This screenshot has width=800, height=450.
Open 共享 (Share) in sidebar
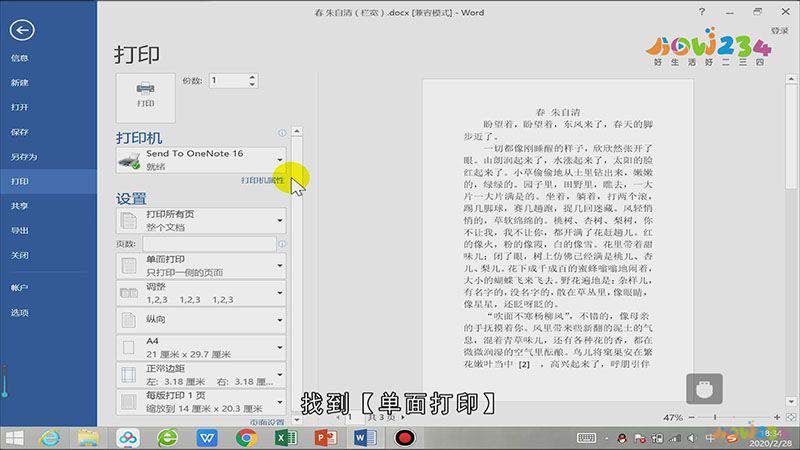pos(19,206)
